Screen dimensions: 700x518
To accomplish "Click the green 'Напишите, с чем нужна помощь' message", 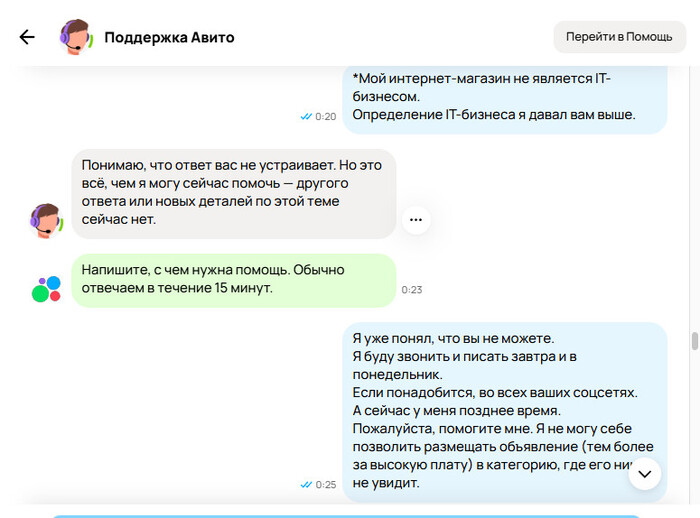I will 234,280.
